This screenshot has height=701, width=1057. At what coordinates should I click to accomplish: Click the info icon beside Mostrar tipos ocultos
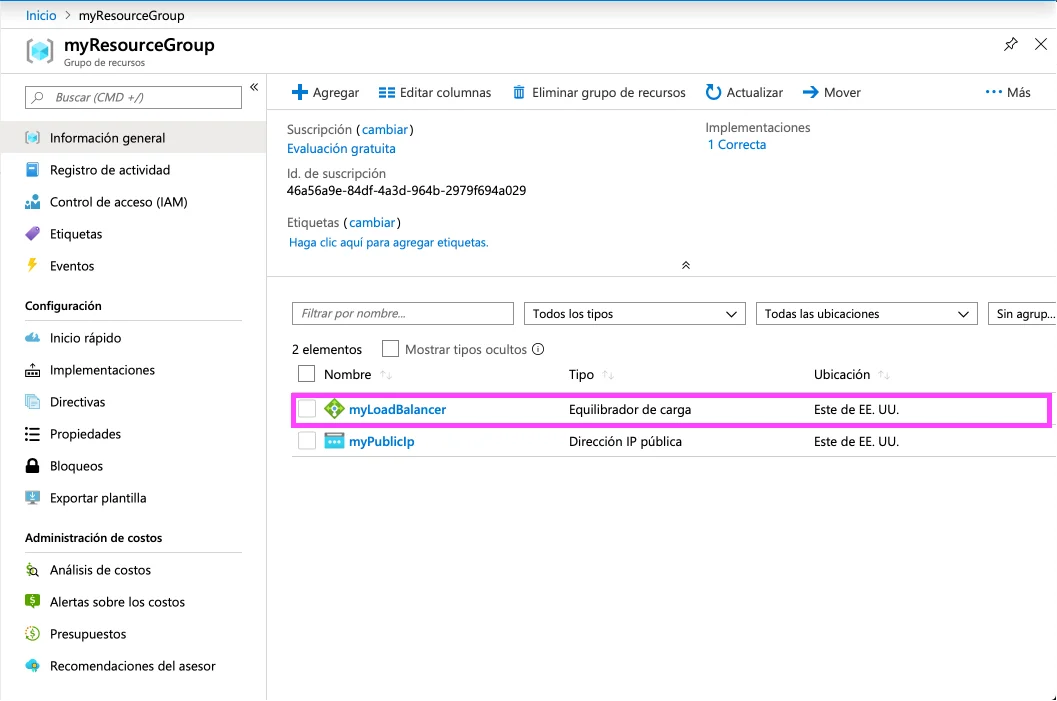pyautogui.click(x=538, y=349)
